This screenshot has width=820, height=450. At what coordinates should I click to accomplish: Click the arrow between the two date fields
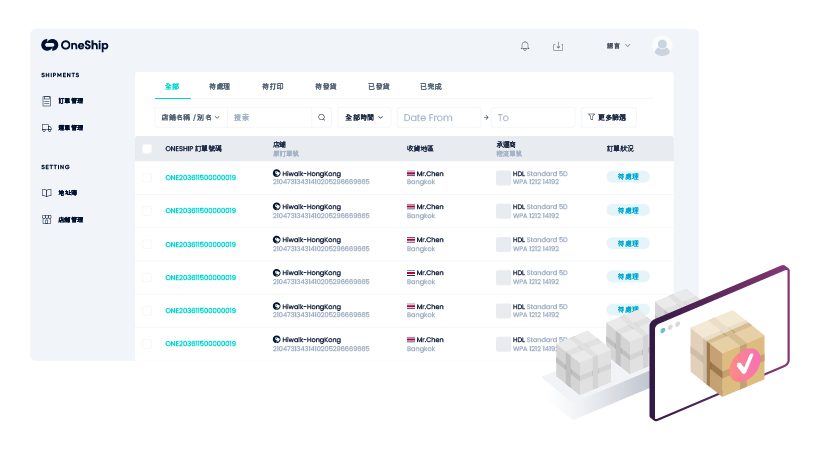pyautogui.click(x=486, y=118)
